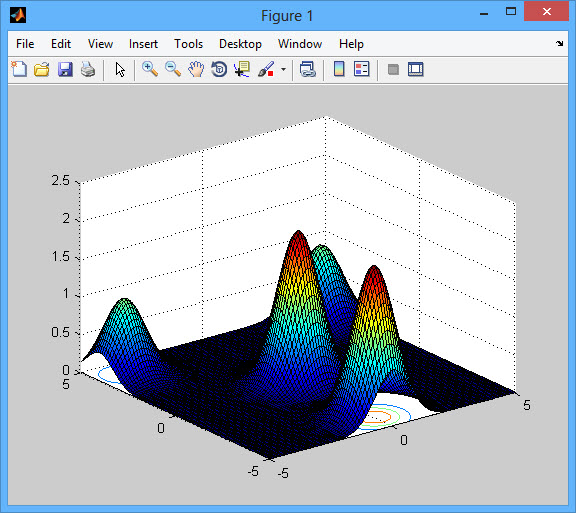Show plot tools and dock figure
The width and height of the screenshot is (576, 513).
[x=416, y=69]
